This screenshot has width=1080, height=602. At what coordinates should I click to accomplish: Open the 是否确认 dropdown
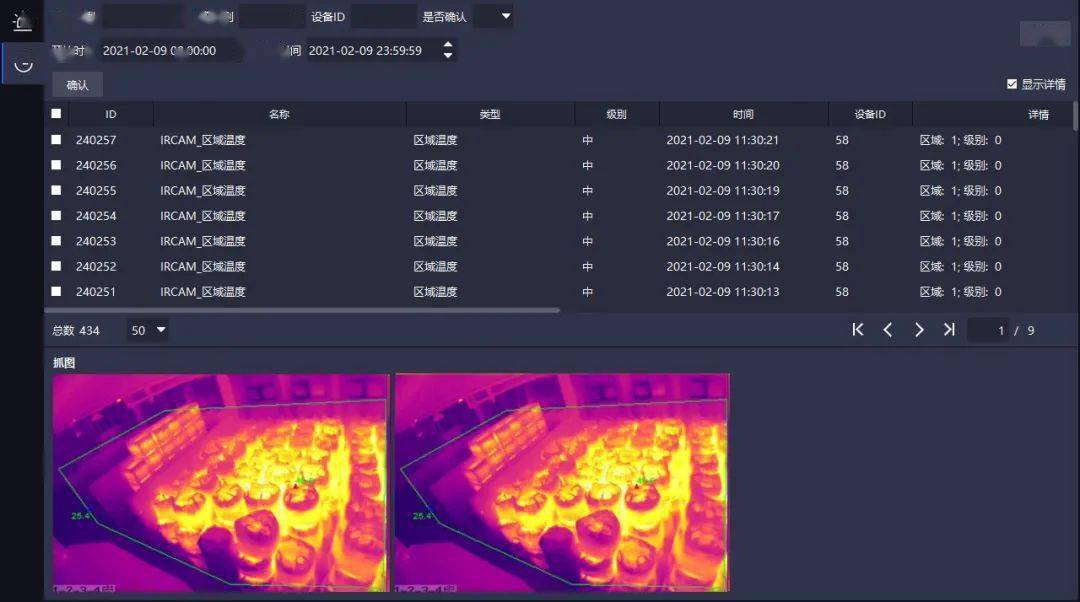pyautogui.click(x=494, y=16)
